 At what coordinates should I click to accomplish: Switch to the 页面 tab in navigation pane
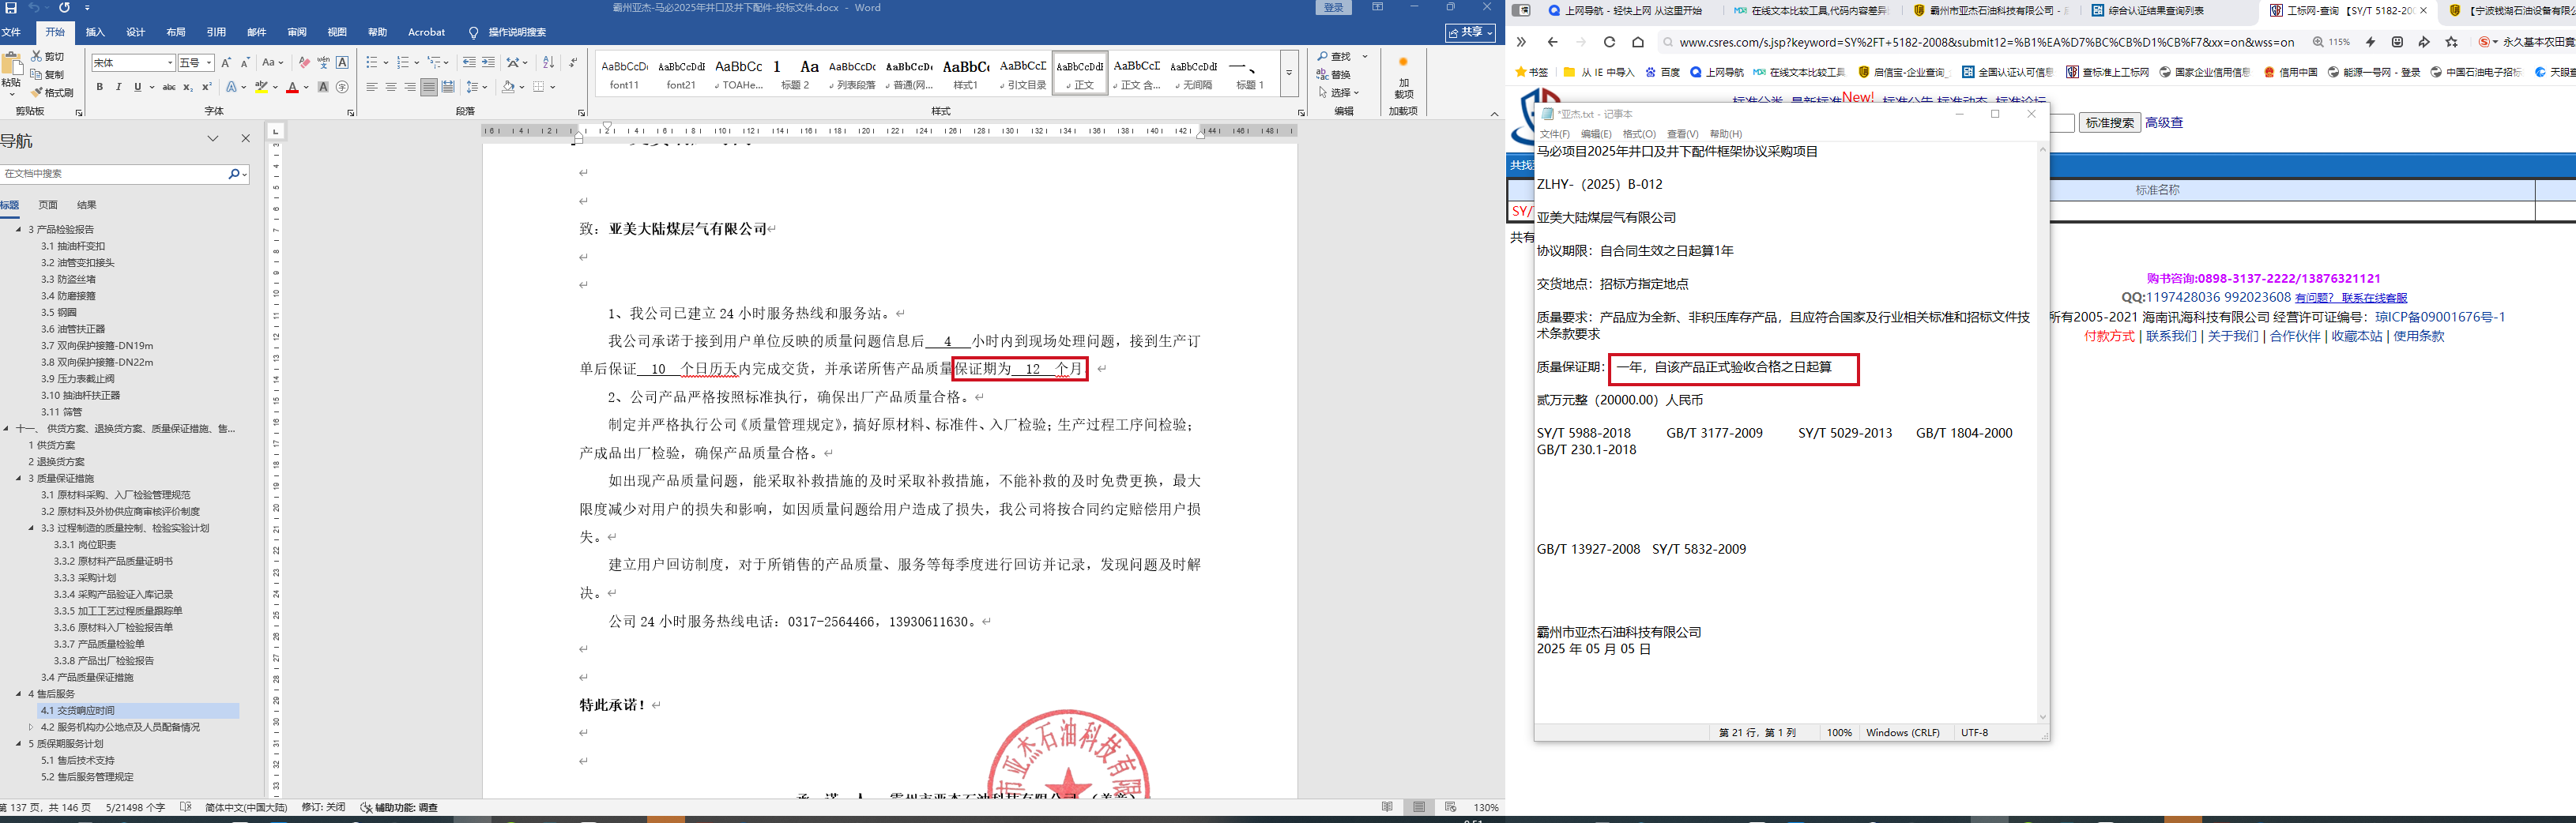click(x=48, y=205)
